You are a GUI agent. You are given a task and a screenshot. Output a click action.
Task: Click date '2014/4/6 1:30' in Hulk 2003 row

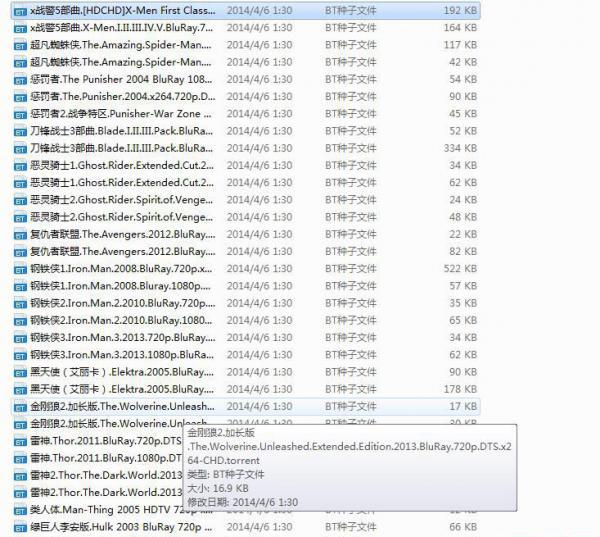tap(259, 527)
